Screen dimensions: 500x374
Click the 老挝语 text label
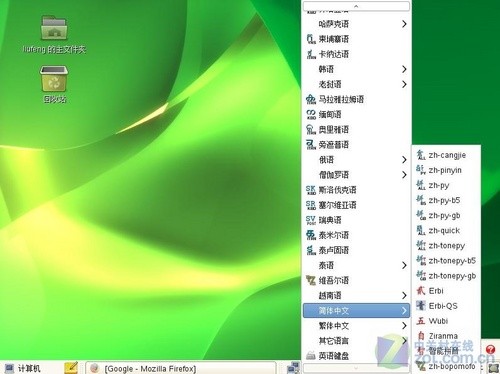(330, 84)
